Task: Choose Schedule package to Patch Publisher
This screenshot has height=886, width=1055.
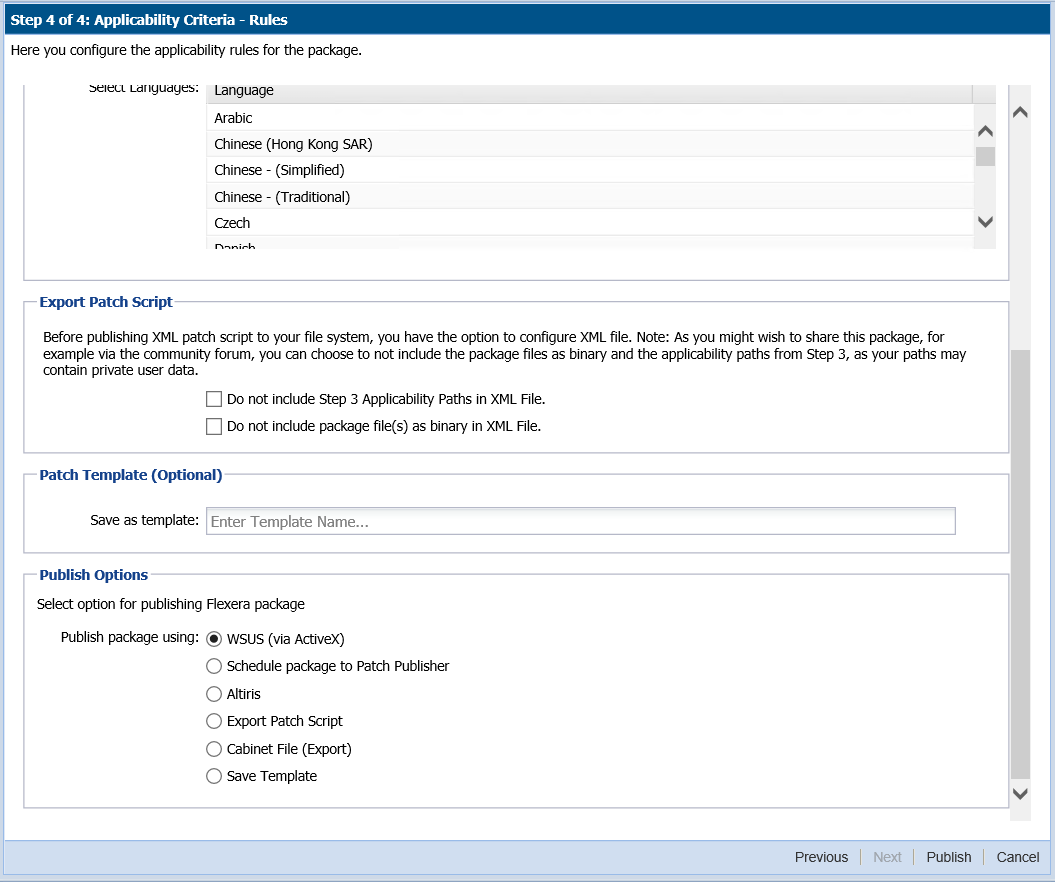Action: click(x=214, y=666)
